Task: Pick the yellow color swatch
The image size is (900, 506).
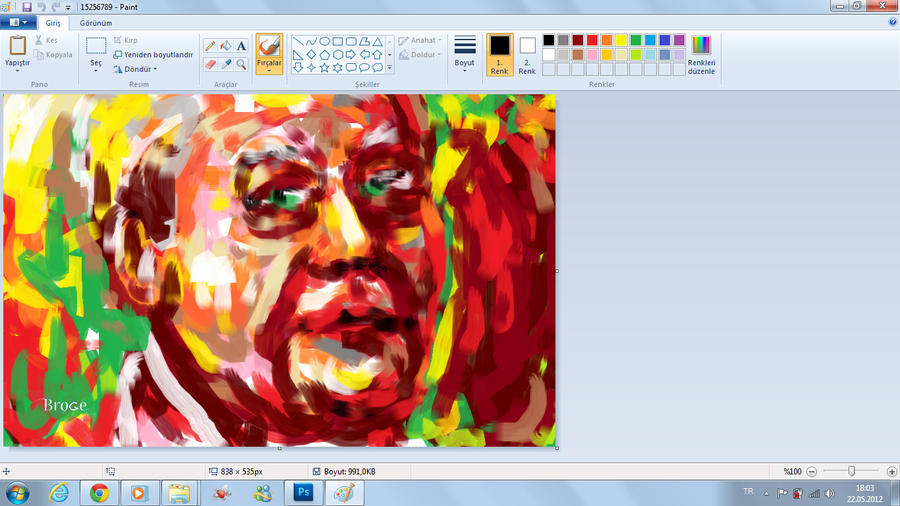Action: [x=621, y=40]
